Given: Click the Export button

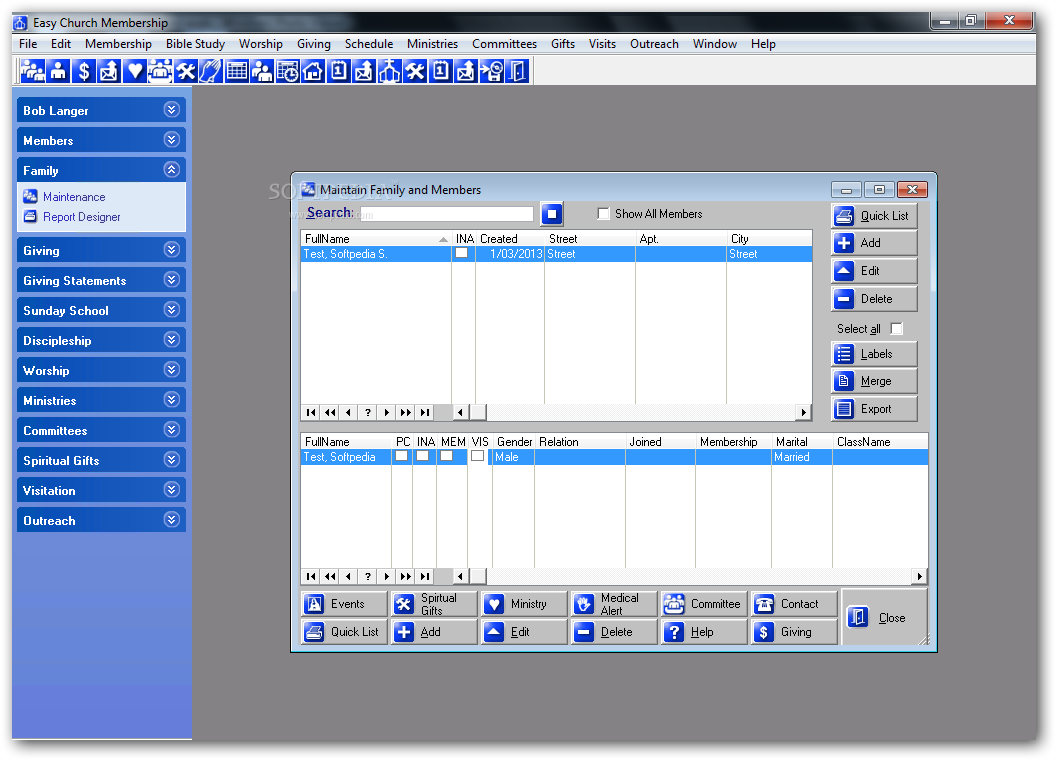Looking at the screenshot, I should [x=874, y=409].
